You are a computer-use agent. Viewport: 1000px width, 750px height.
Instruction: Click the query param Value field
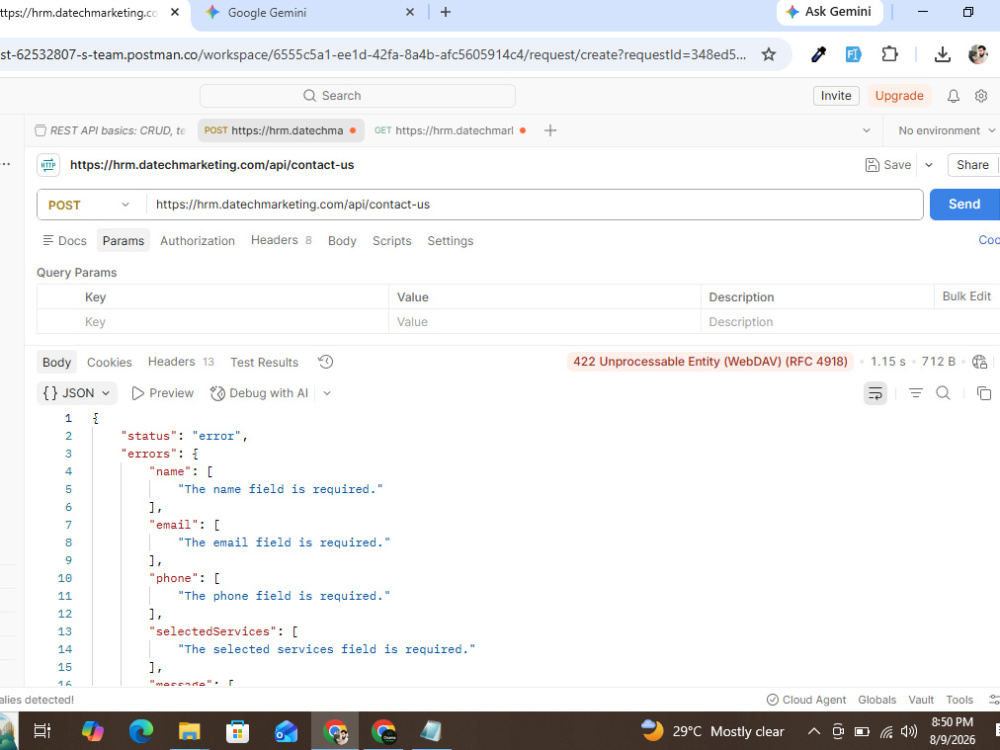point(545,322)
